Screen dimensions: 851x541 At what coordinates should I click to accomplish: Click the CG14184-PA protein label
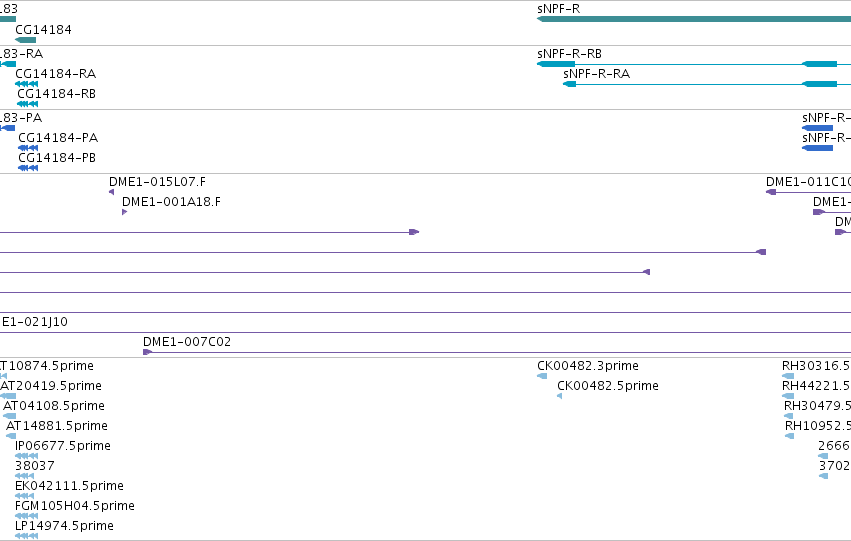58,138
